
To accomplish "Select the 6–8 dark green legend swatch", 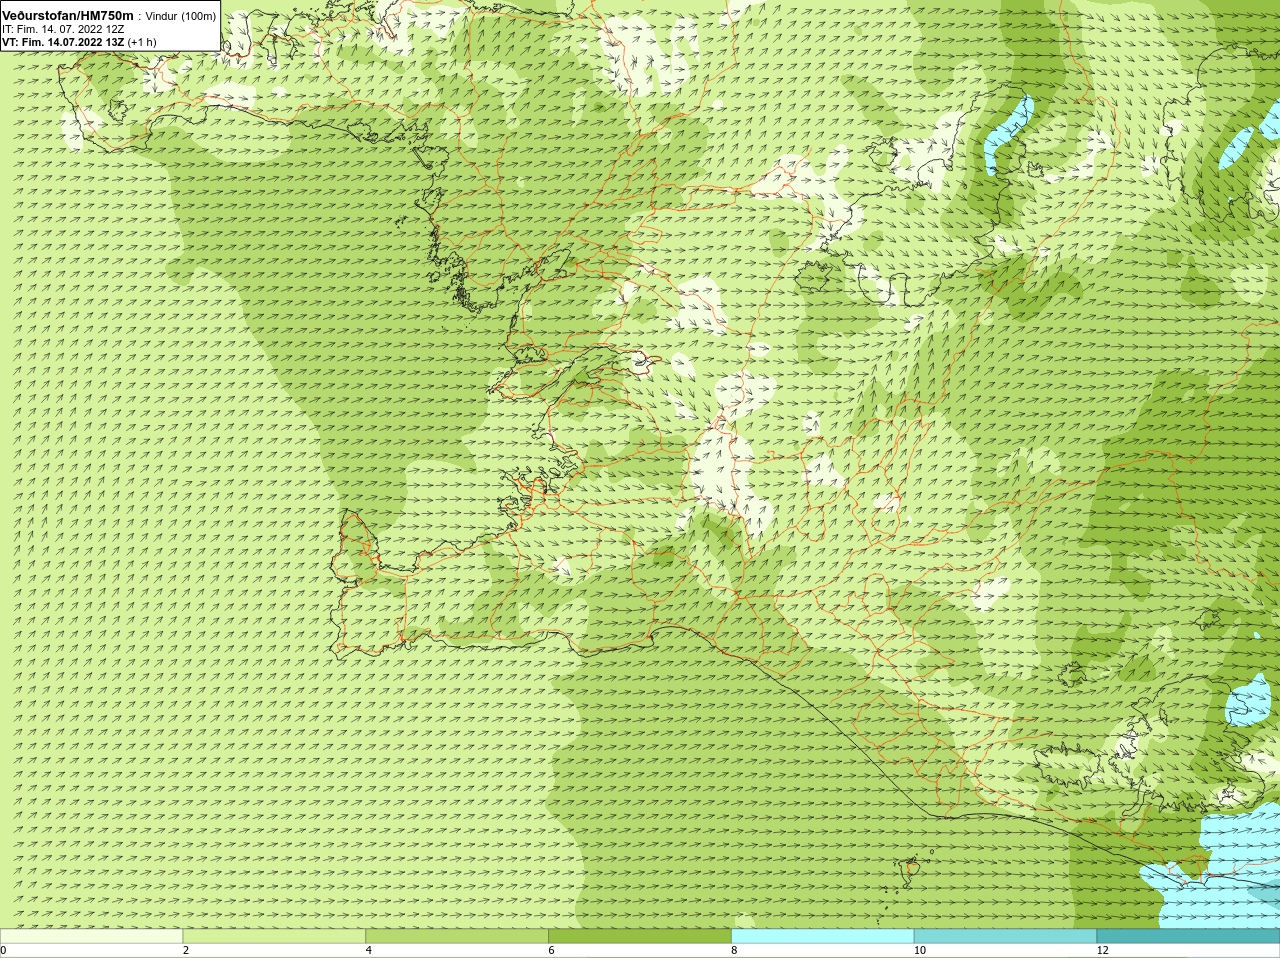I will (x=640, y=936).
